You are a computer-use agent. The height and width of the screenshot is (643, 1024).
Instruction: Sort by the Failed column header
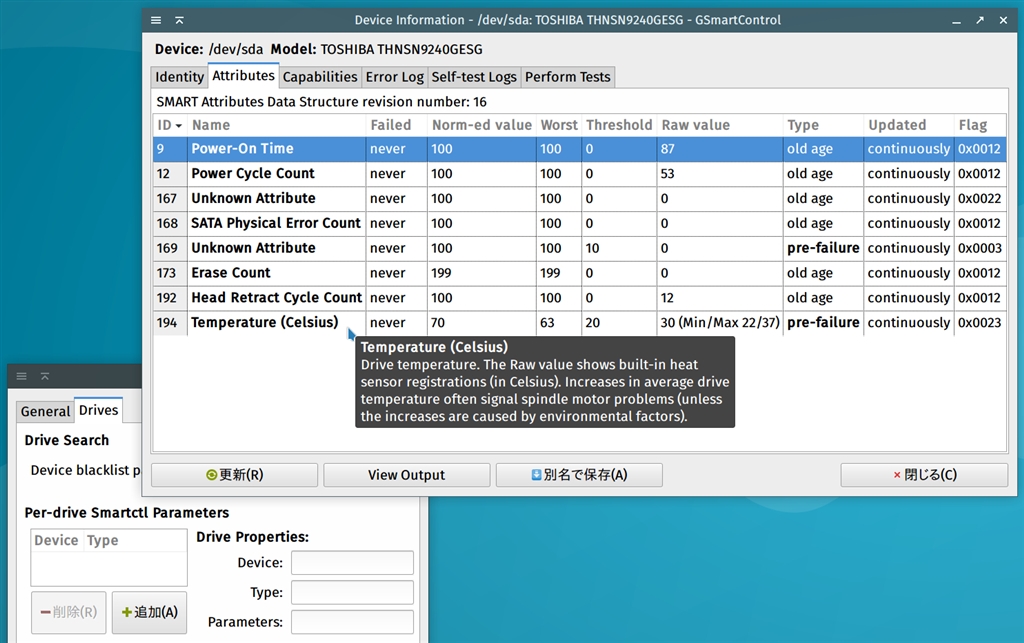tap(396, 125)
